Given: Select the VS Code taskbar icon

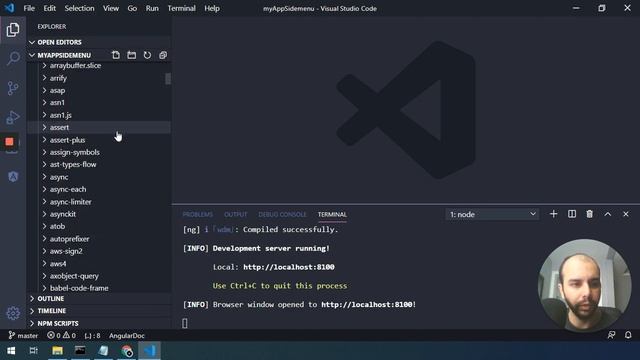Looking at the screenshot, I should (x=149, y=351).
